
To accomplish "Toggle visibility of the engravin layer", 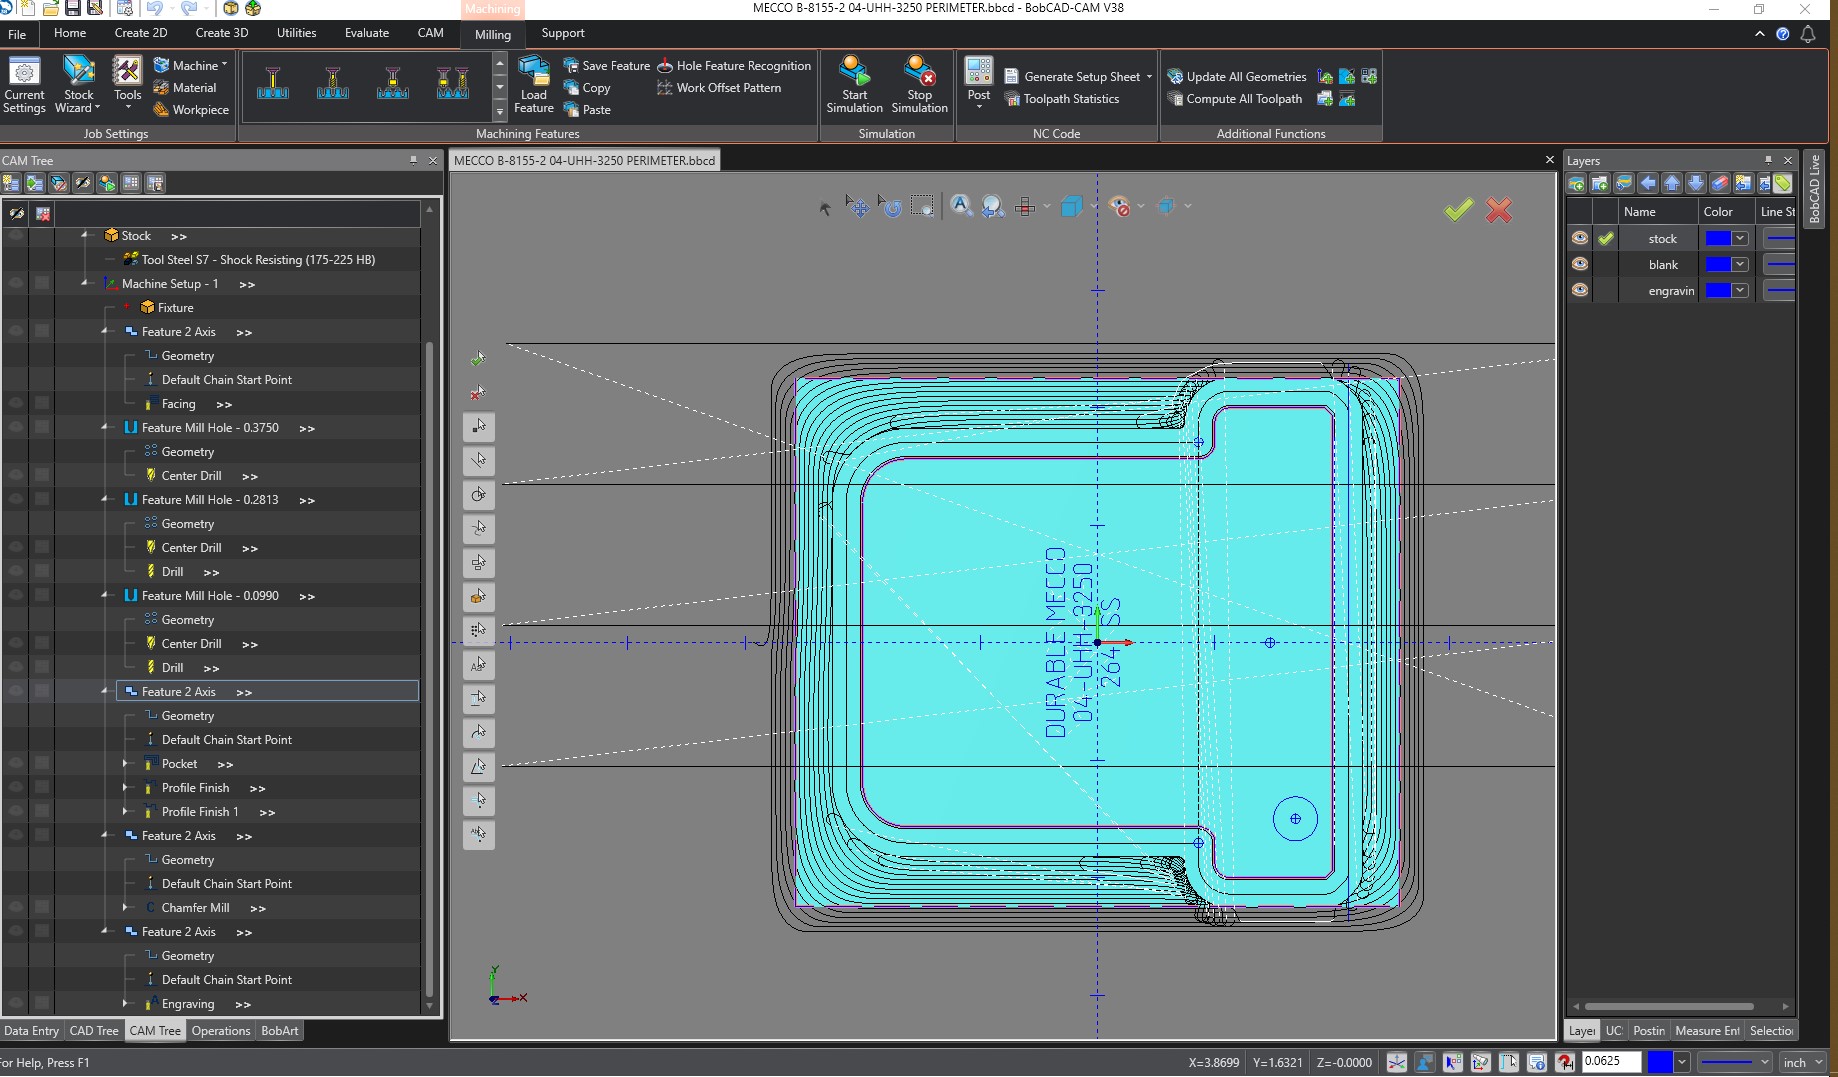I will tap(1579, 290).
